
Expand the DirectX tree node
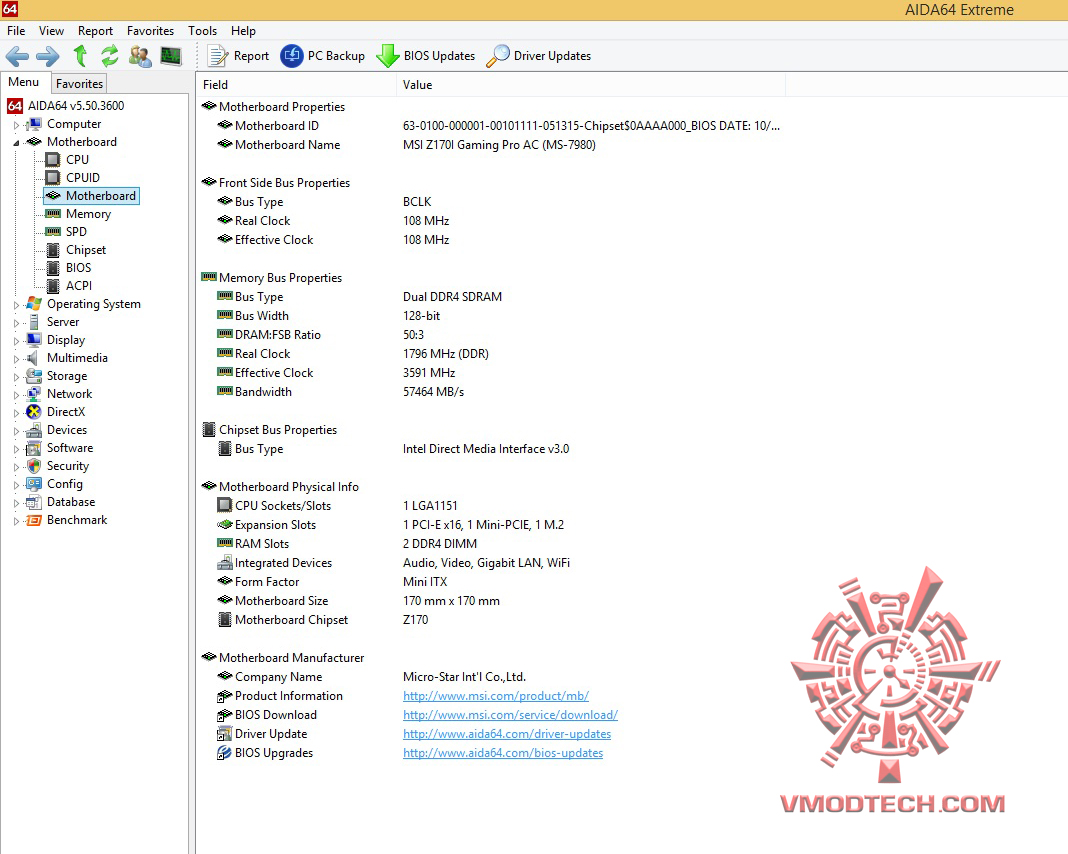click(16, 413)
